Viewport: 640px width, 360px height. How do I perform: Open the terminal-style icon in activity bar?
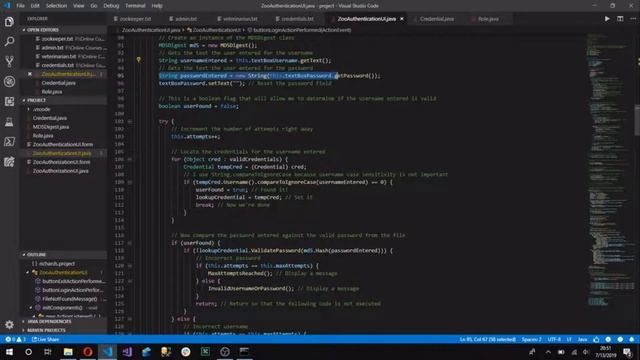click(x=9, y=142)
